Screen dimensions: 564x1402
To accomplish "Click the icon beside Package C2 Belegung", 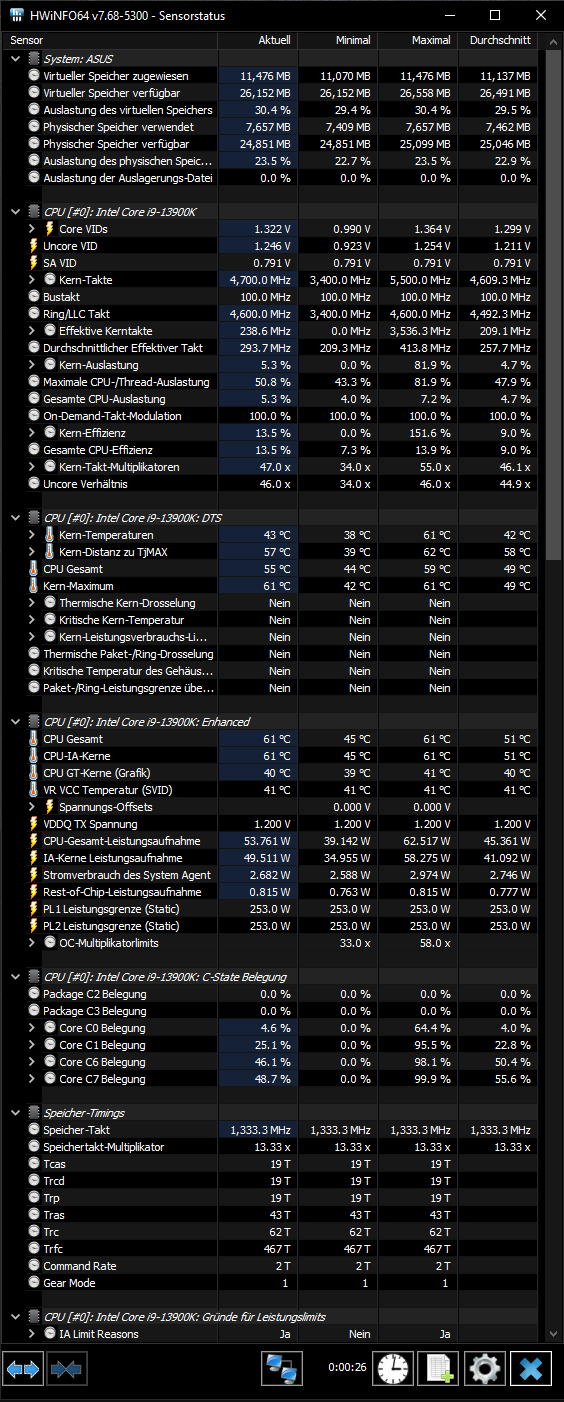I will coord(34,994).
